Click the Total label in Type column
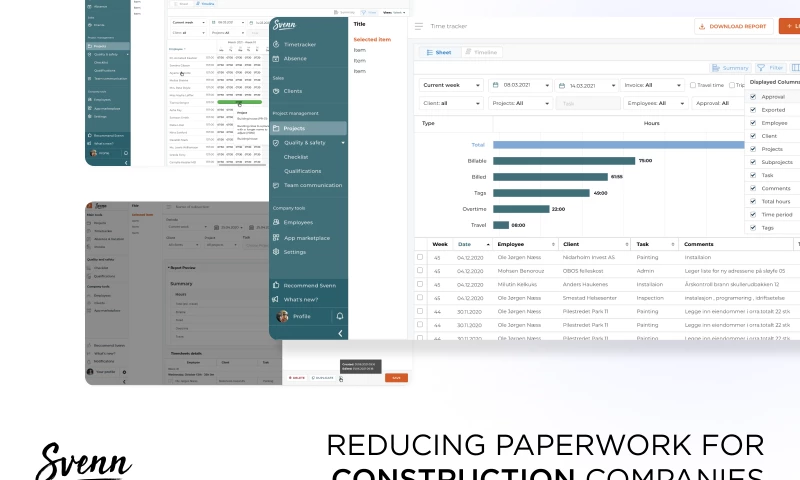The image size is (800, 480). tap(478, 145)
